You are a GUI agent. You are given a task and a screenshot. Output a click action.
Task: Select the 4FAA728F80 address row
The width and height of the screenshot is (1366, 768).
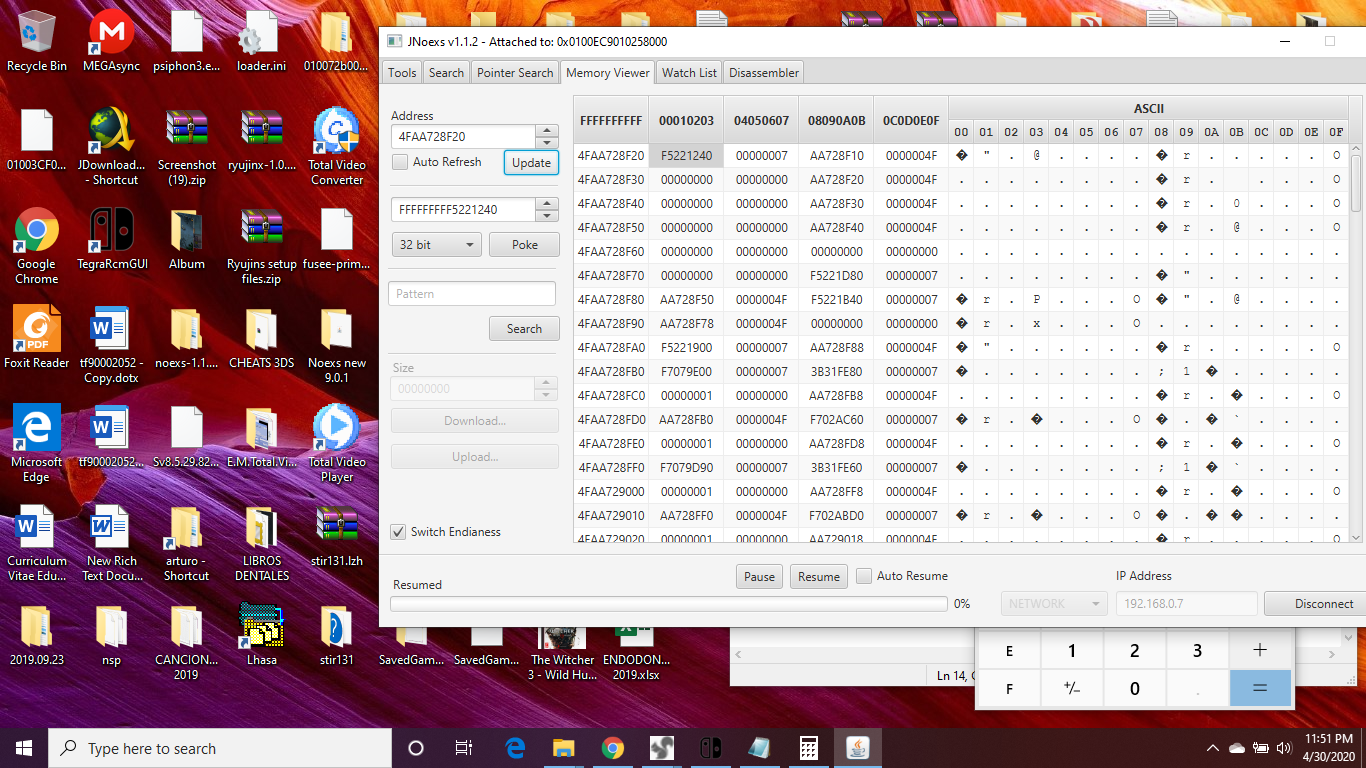click(611, 300)
